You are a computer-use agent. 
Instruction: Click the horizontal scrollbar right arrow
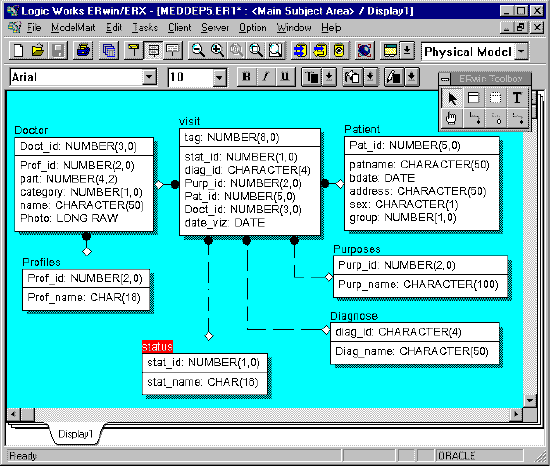click(516, 414)
